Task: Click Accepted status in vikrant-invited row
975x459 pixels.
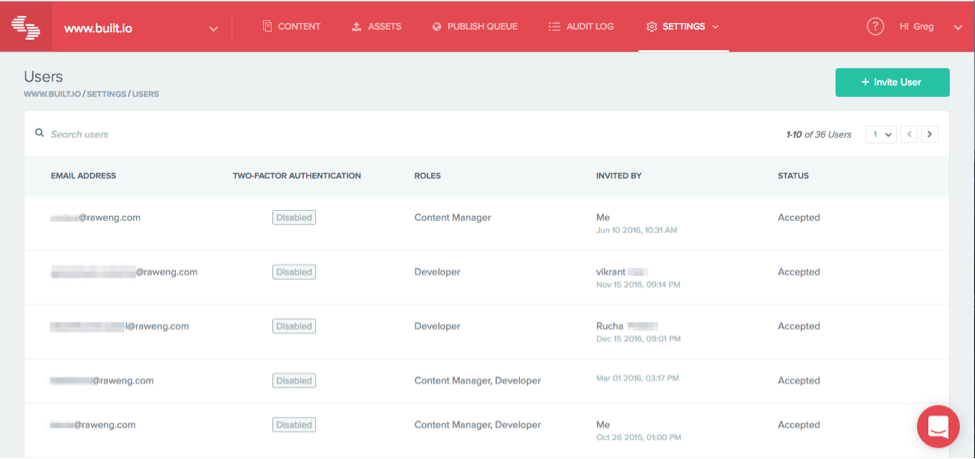Action: [x=798, y=272]
